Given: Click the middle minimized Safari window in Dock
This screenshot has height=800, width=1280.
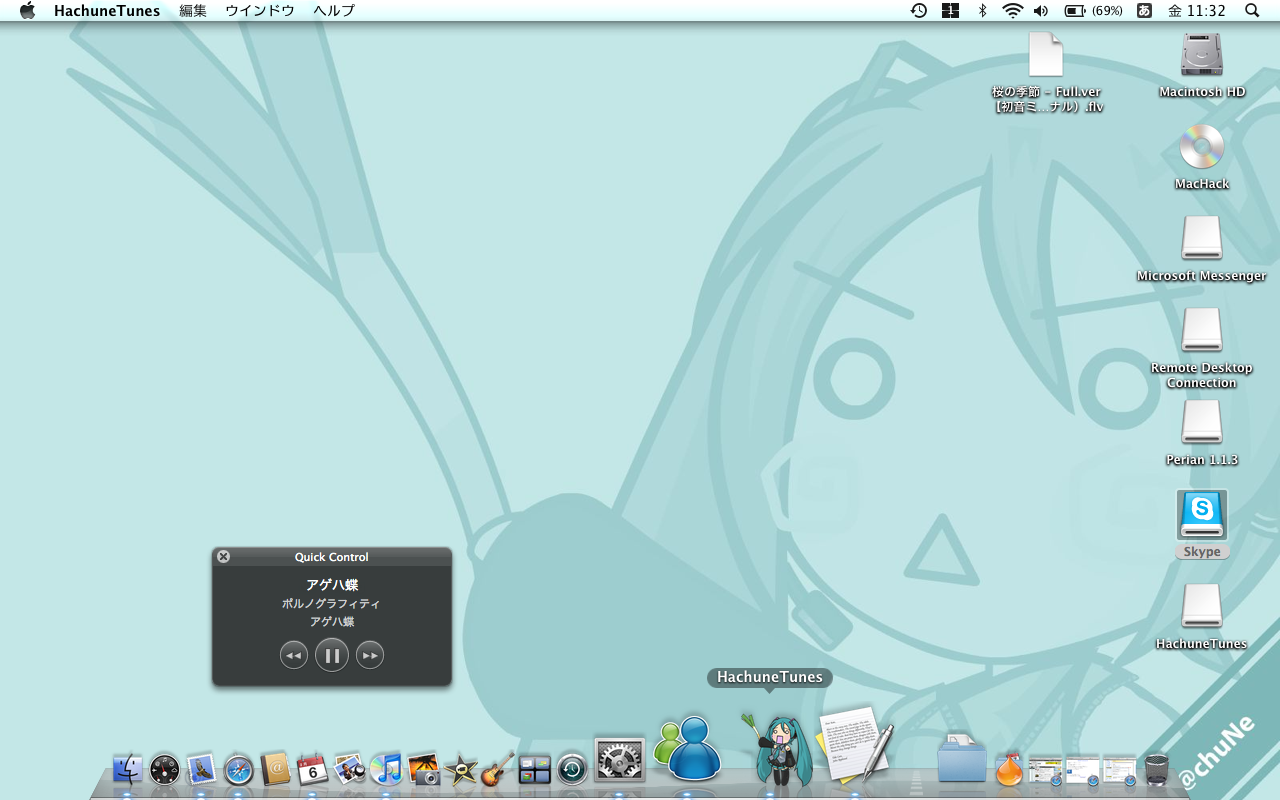Looking at the screenshot, I should (1082, 769).
